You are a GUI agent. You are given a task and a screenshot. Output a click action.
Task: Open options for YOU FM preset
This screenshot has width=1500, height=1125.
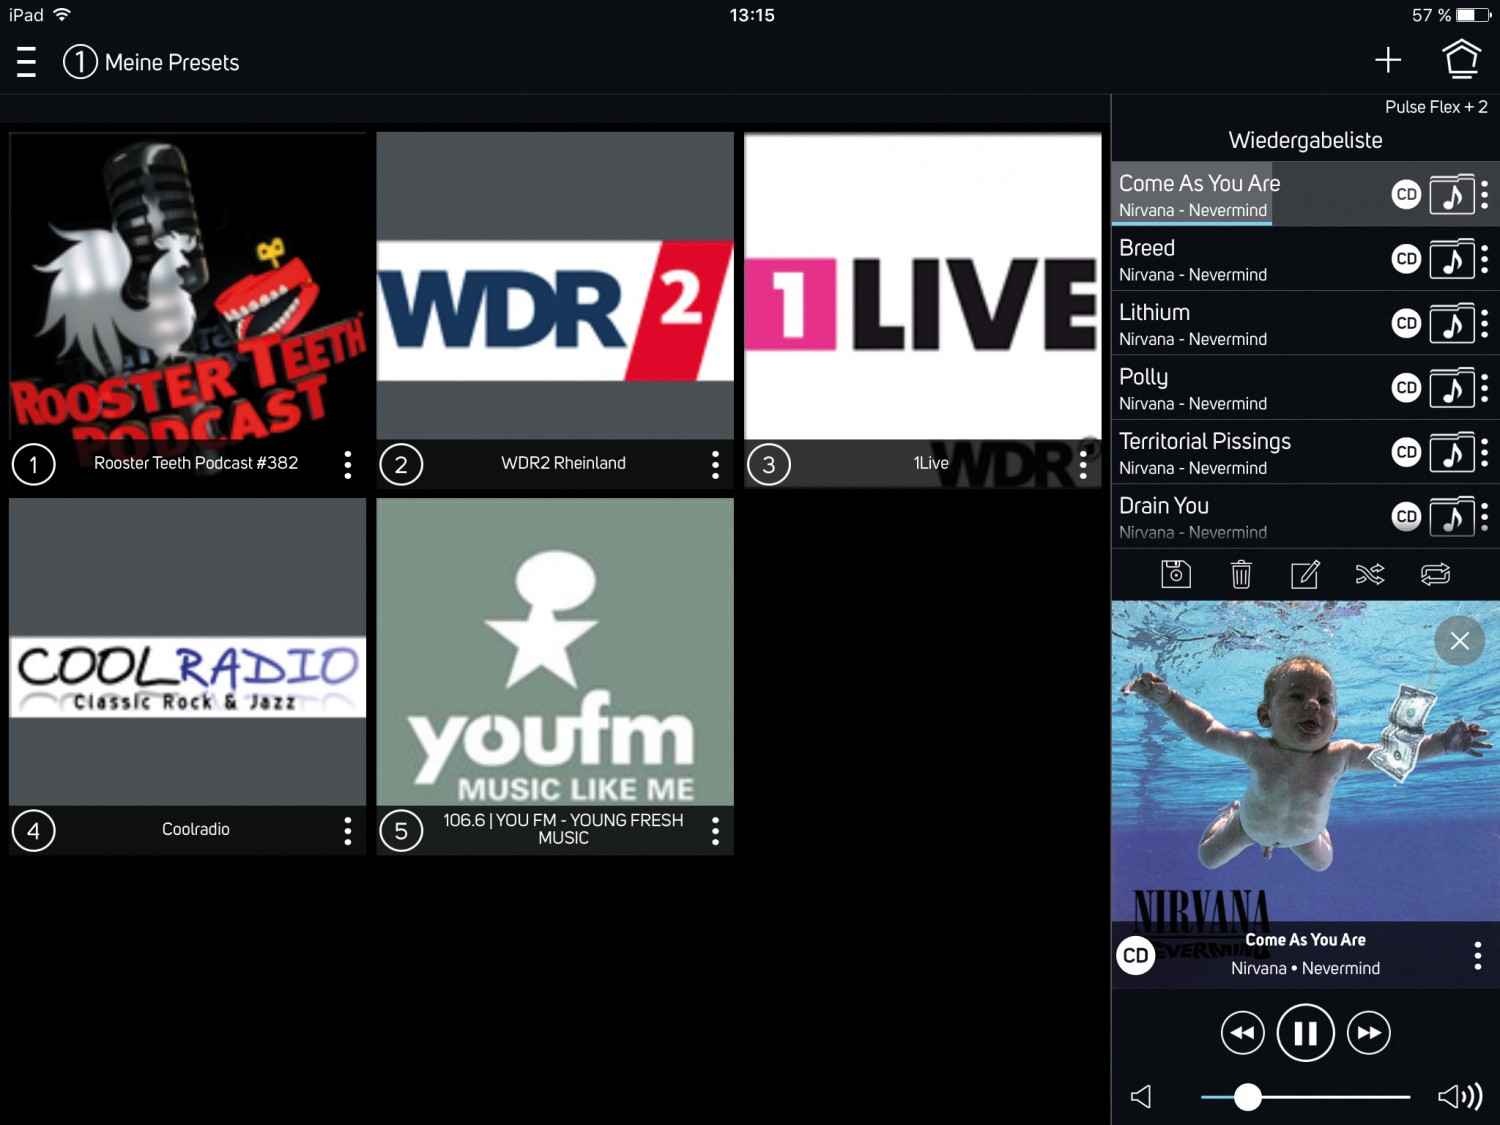pos(715,830)
